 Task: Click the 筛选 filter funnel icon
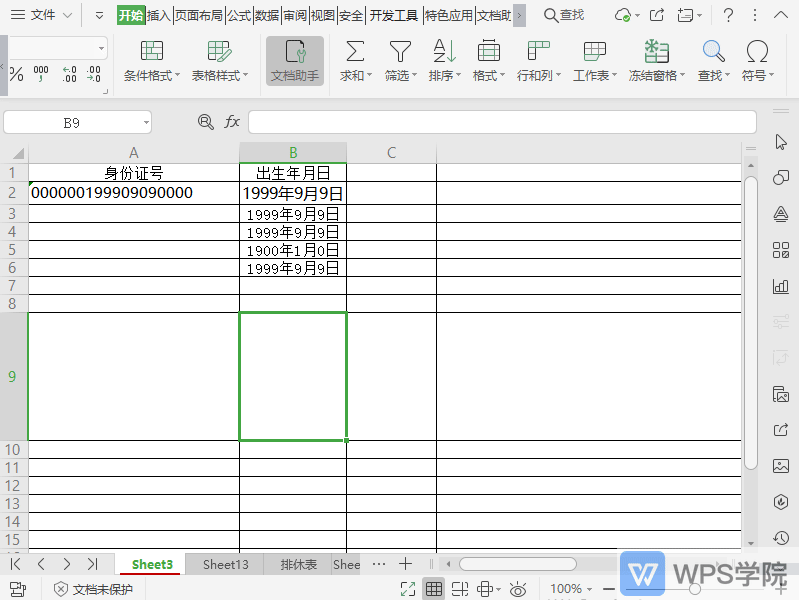[400, 52]
